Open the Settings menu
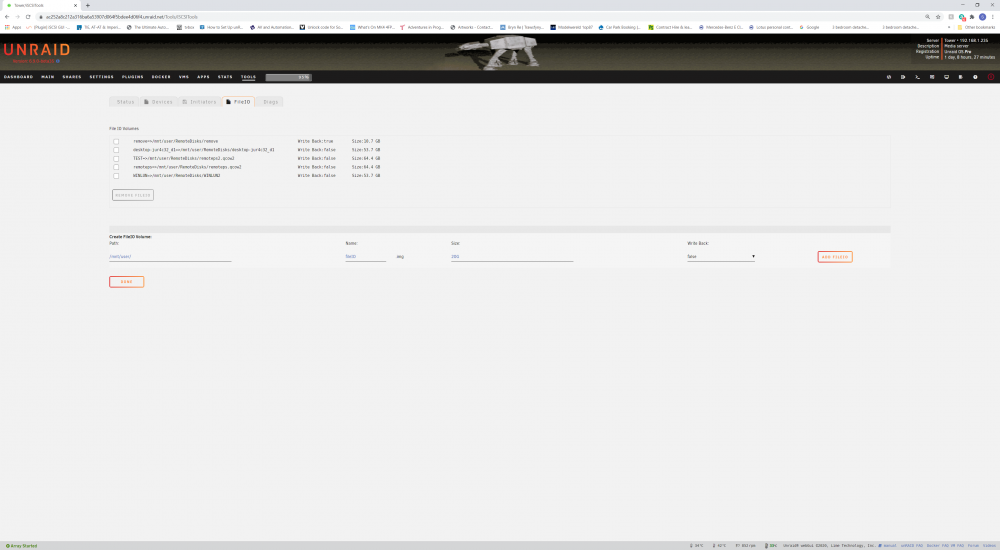Viewport: 1000px width, 550px height. [101, 77]
